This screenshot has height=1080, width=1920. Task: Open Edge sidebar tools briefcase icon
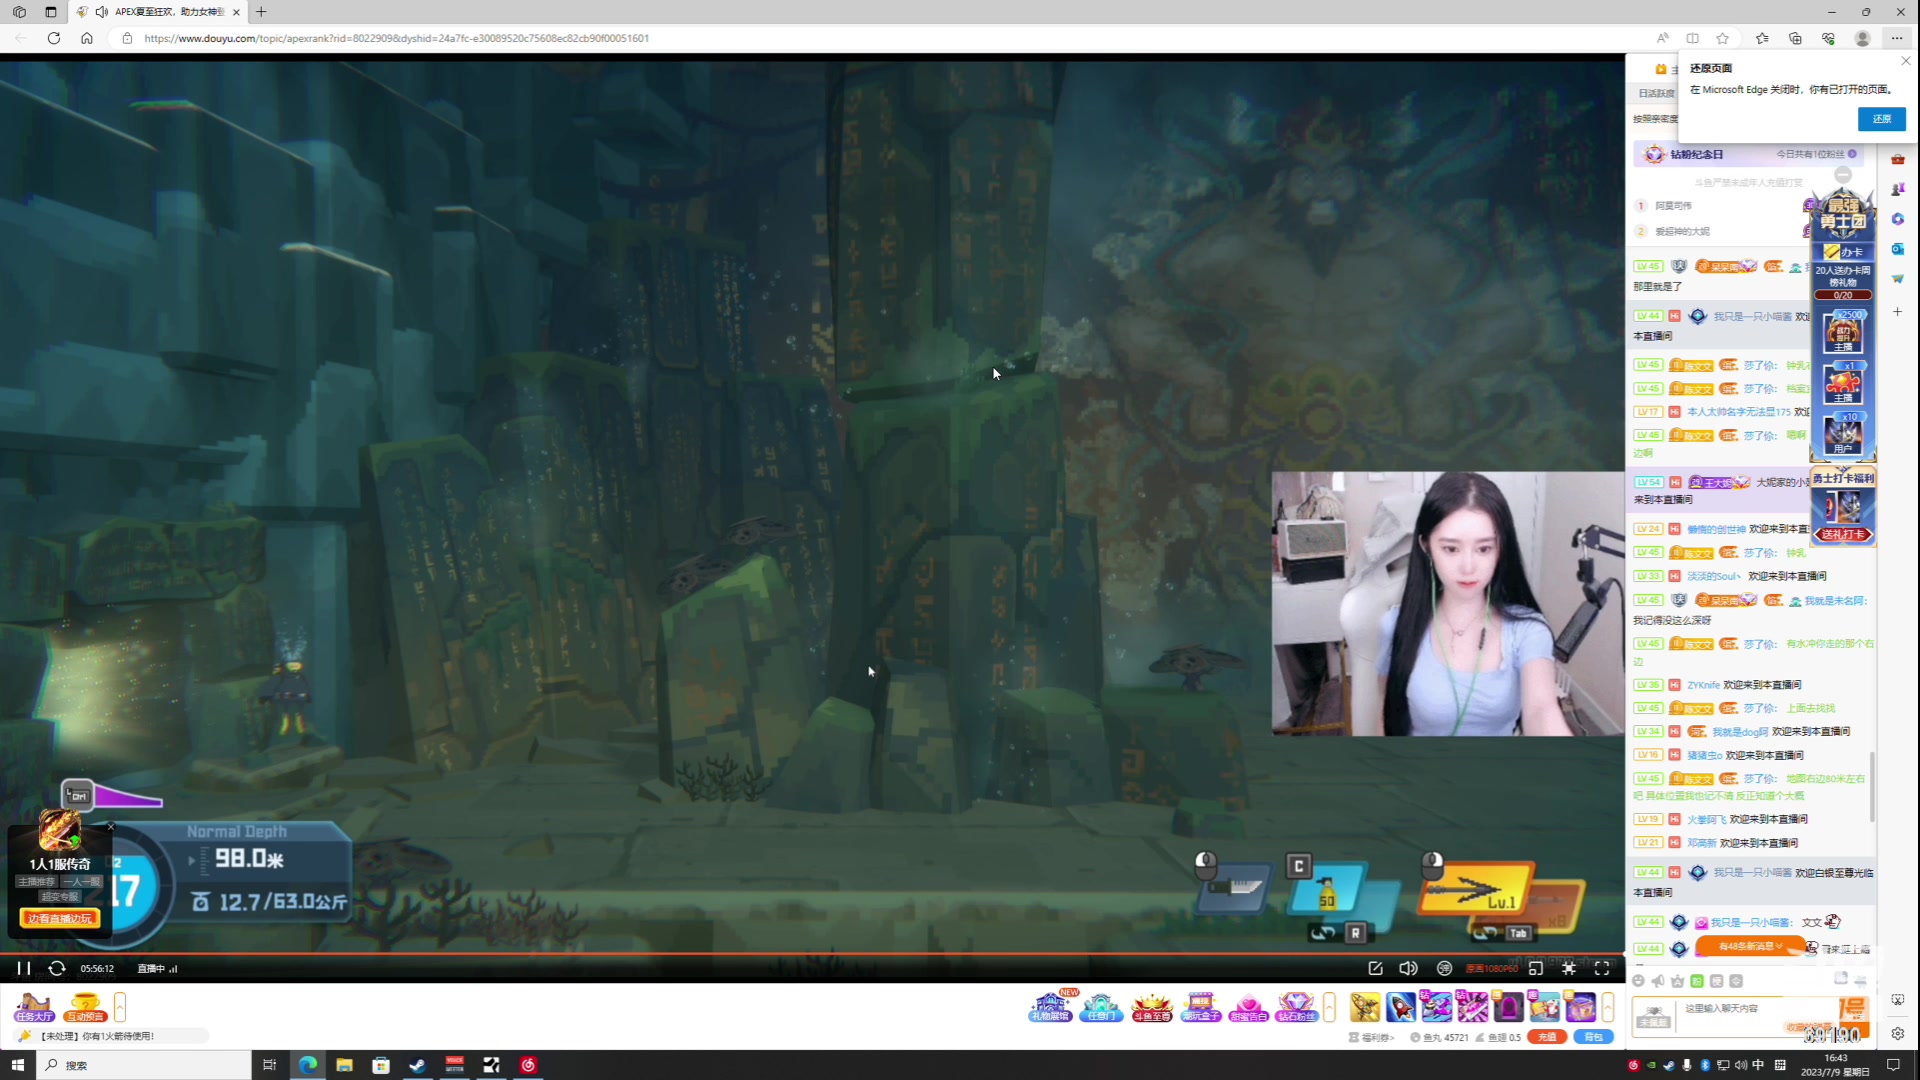coord(1897,159)
